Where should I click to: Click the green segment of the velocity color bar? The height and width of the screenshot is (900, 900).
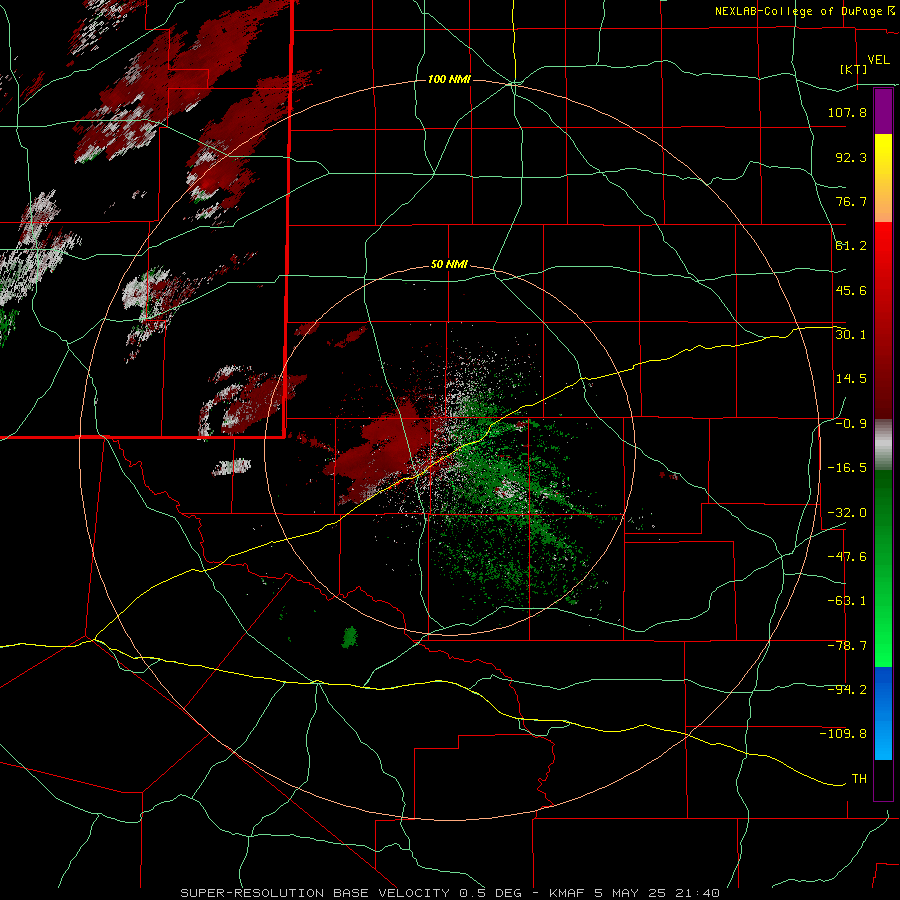883,568
